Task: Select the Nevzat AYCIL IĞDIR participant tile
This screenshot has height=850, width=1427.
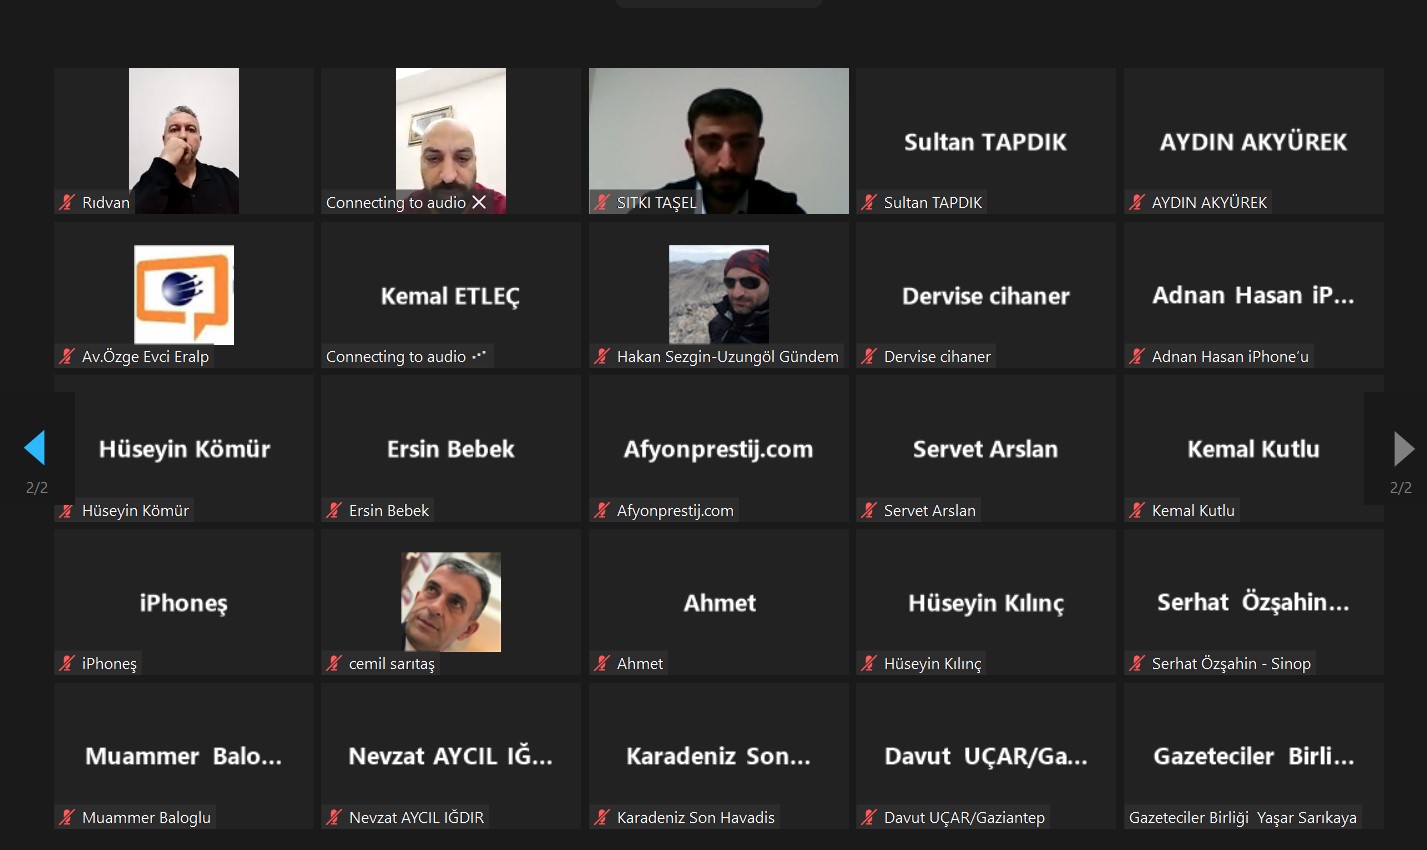Action: click(x=451, y=756)
